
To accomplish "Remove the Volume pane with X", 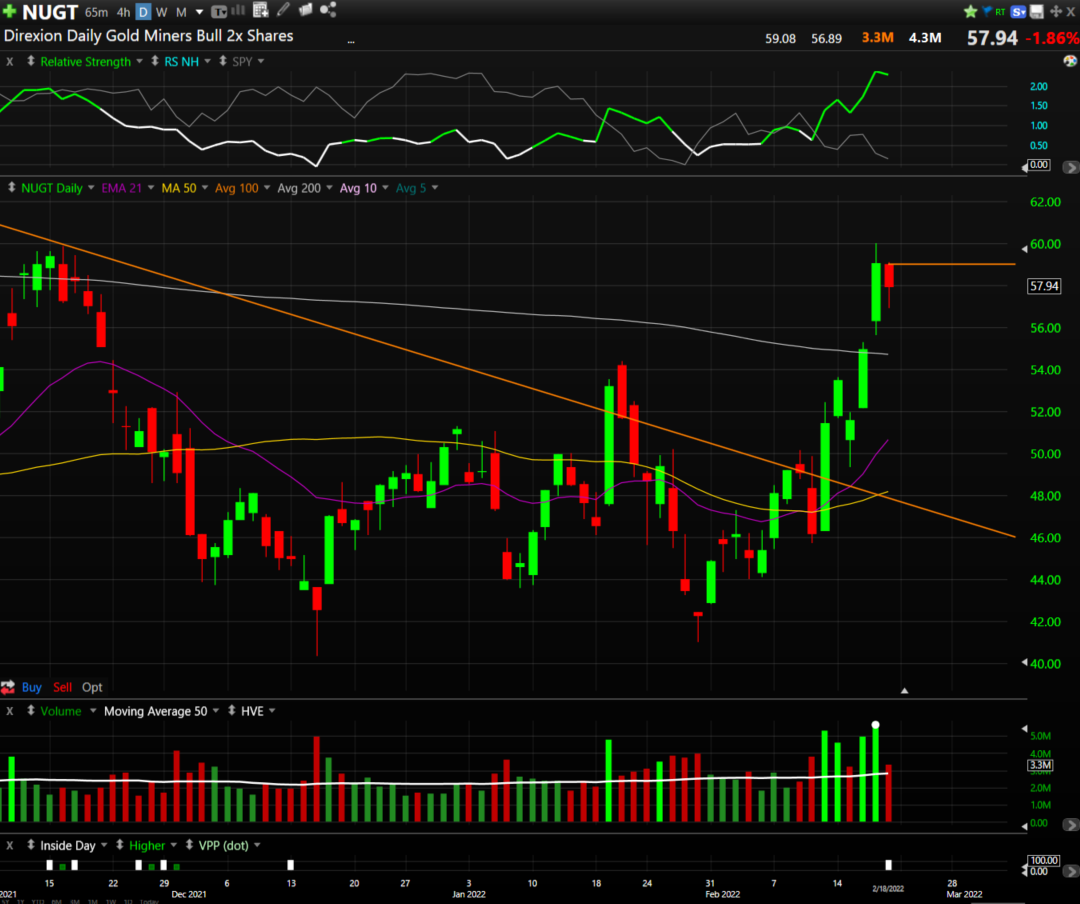I will point(10,711).
